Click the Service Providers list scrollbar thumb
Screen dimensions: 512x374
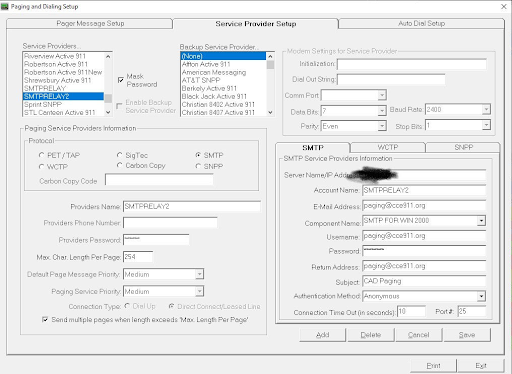click(108, 98)
